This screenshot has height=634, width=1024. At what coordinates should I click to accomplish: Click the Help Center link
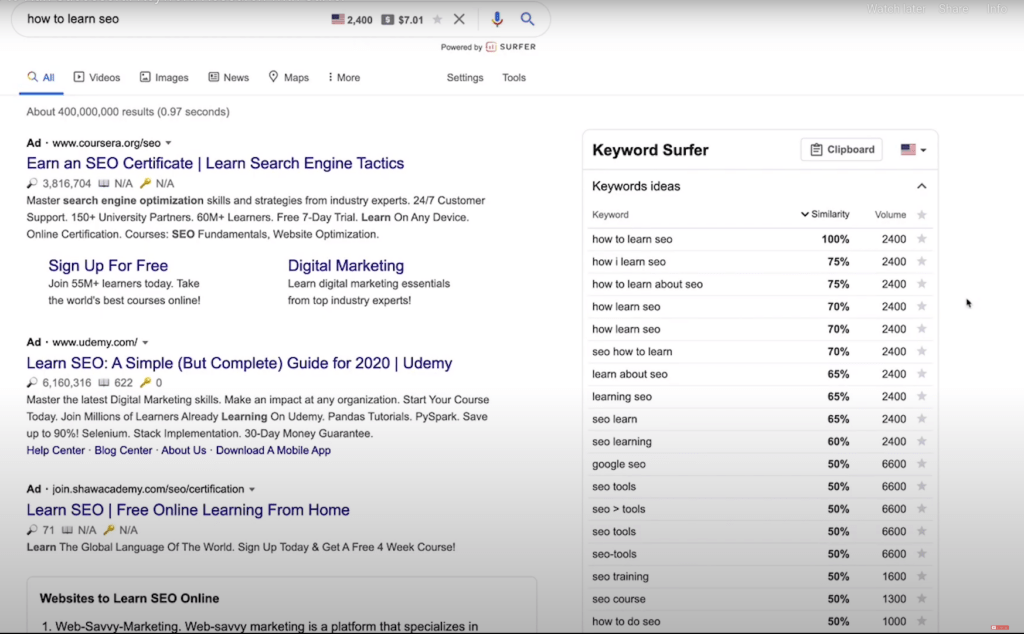tap(56, 451)
